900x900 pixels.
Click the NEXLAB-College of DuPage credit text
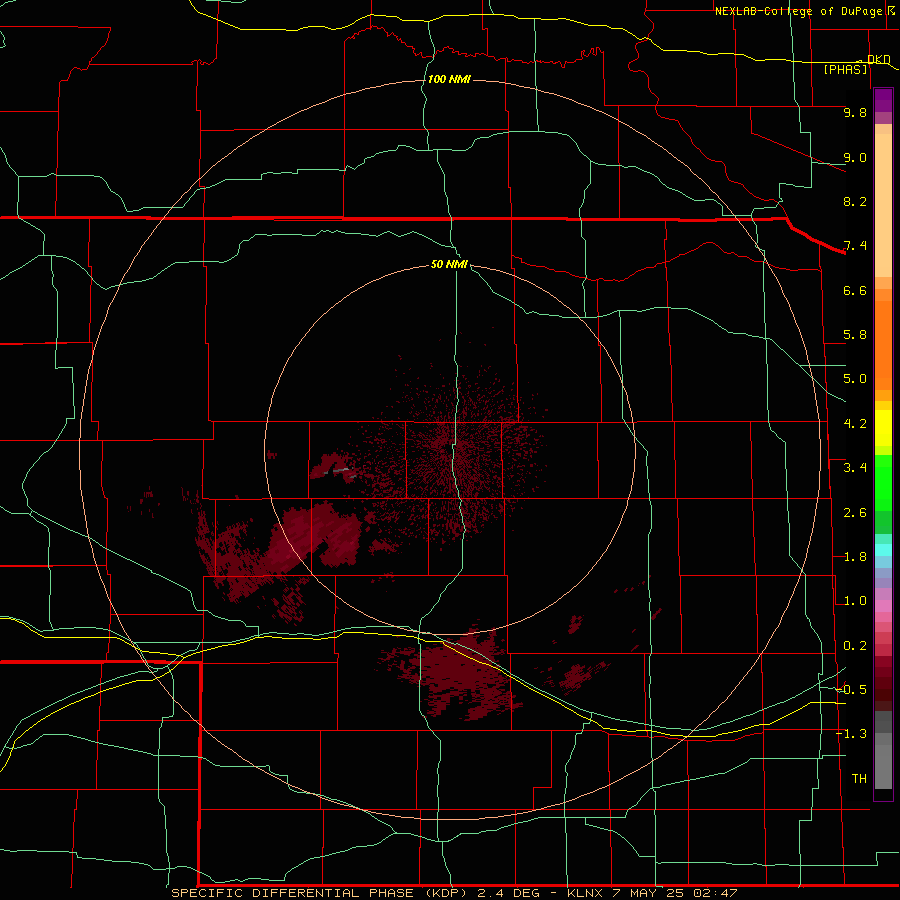[x=798, y=11]
